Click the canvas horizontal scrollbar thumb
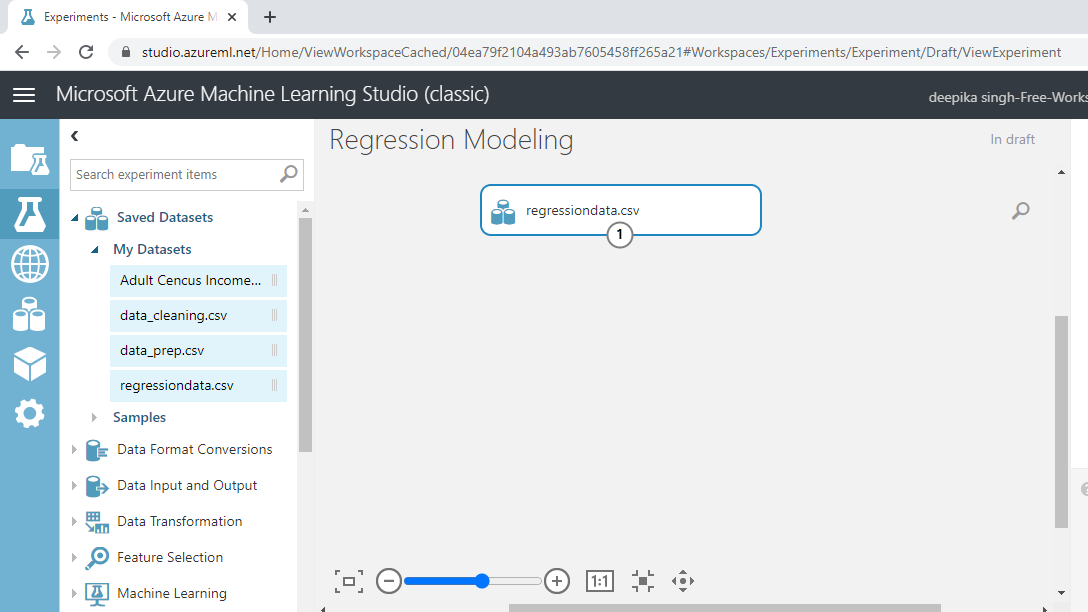This screenshot has height=612, width=1088. coord(725,608)
